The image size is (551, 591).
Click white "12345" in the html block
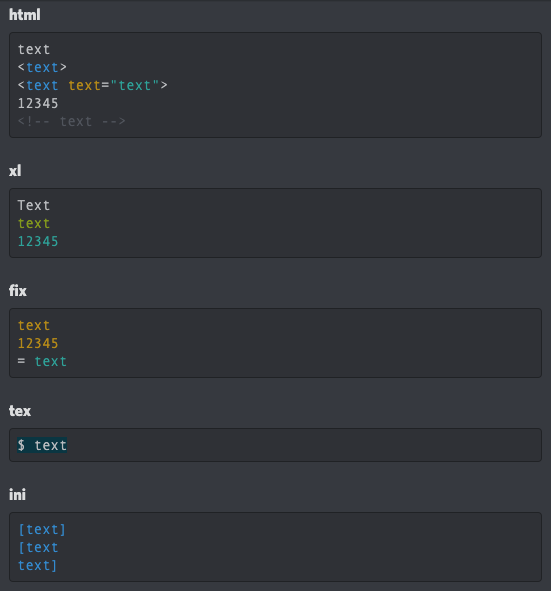coord(38,103)
